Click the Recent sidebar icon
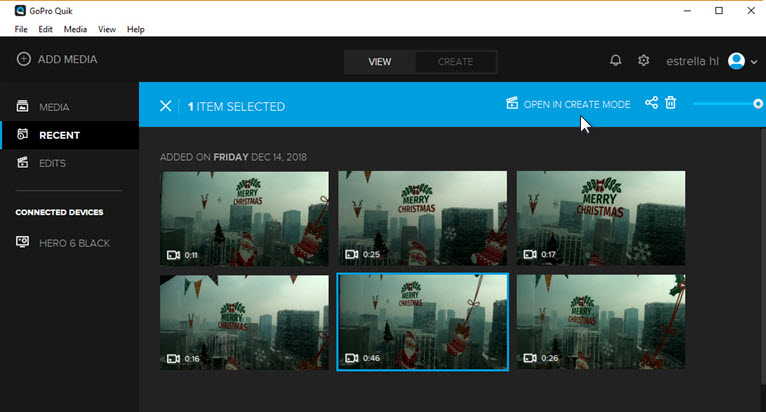The width and height of the screenshot is (766, 412). (x=22, y=134)
